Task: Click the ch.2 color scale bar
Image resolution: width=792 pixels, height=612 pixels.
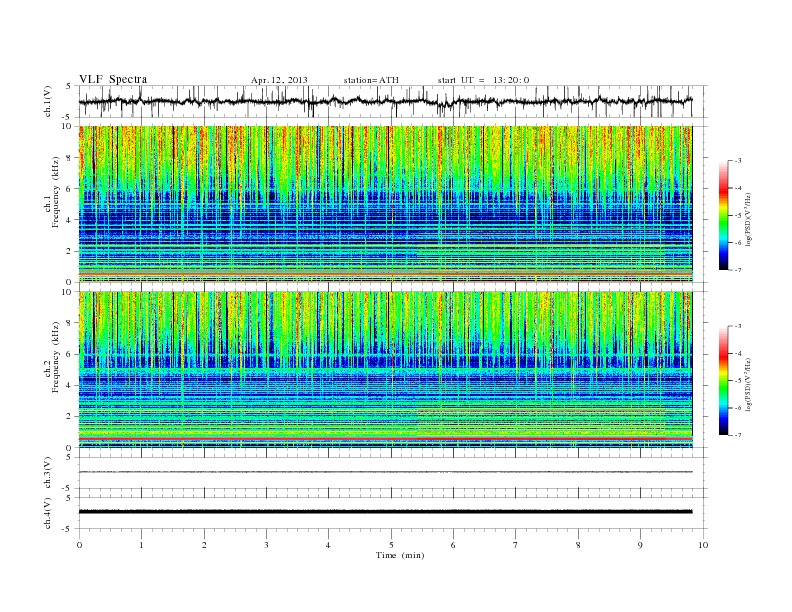Action: pyautogui.click(x=723, y=380)
